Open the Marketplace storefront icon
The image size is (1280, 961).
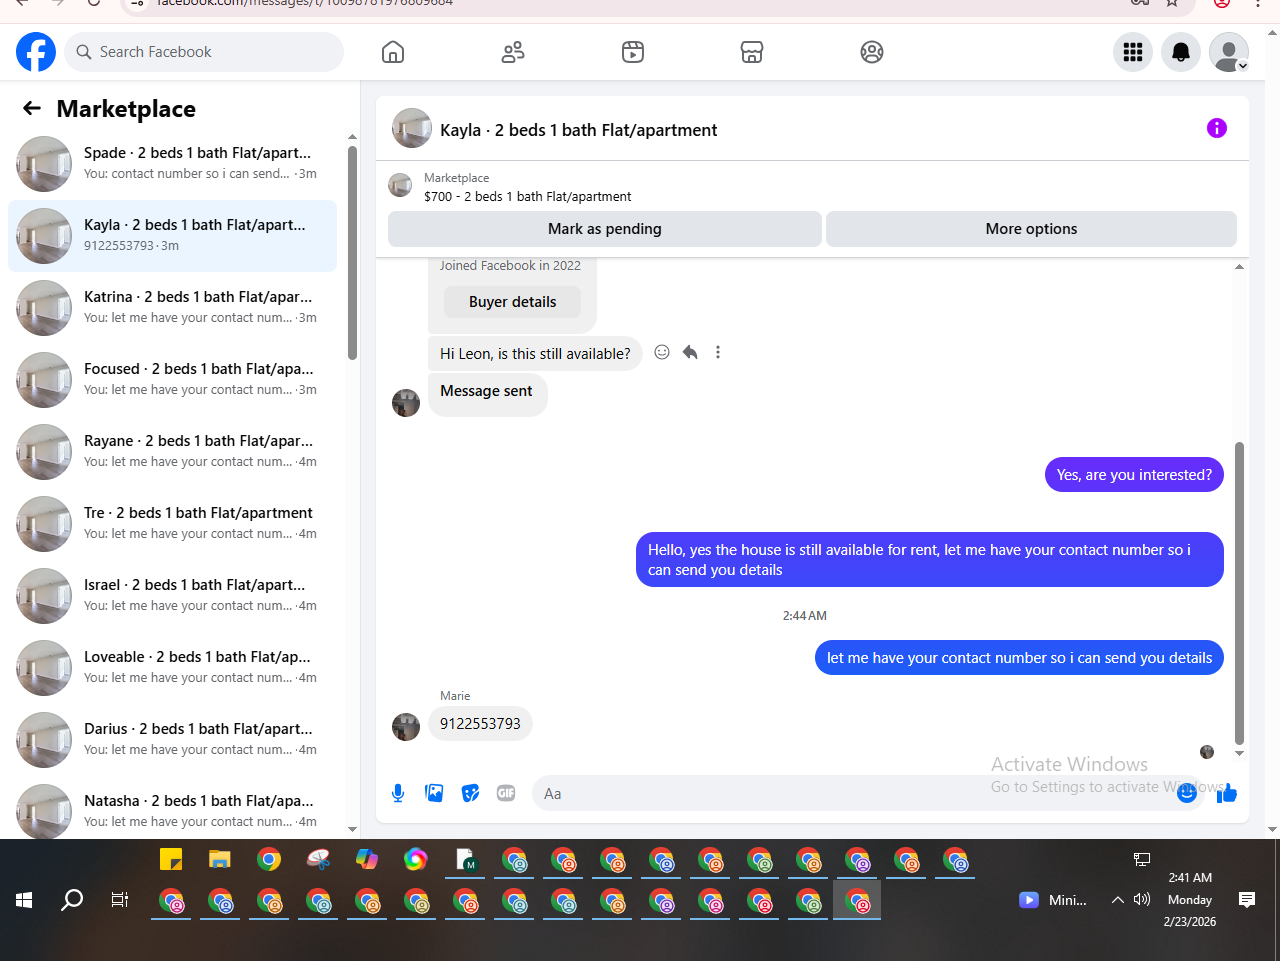[752, 52]
